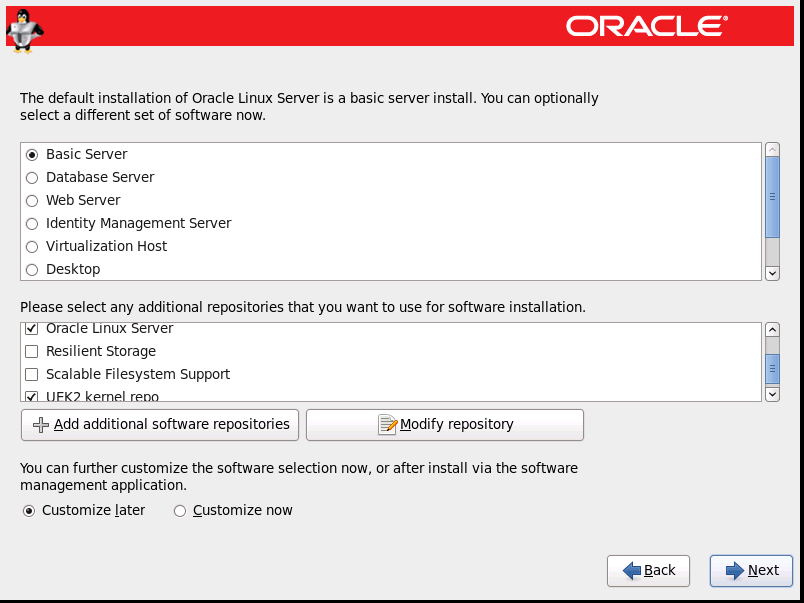This screenshot has height=603, width=804.
Task: Click the right arrow icon on Next
Action: 735,571
